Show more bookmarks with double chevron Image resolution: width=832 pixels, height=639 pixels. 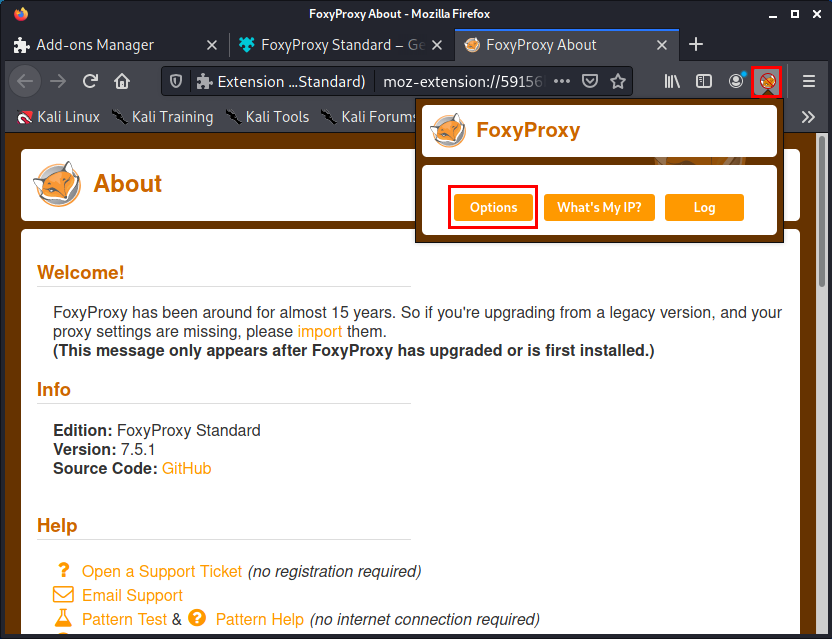[x=808, y=117]
